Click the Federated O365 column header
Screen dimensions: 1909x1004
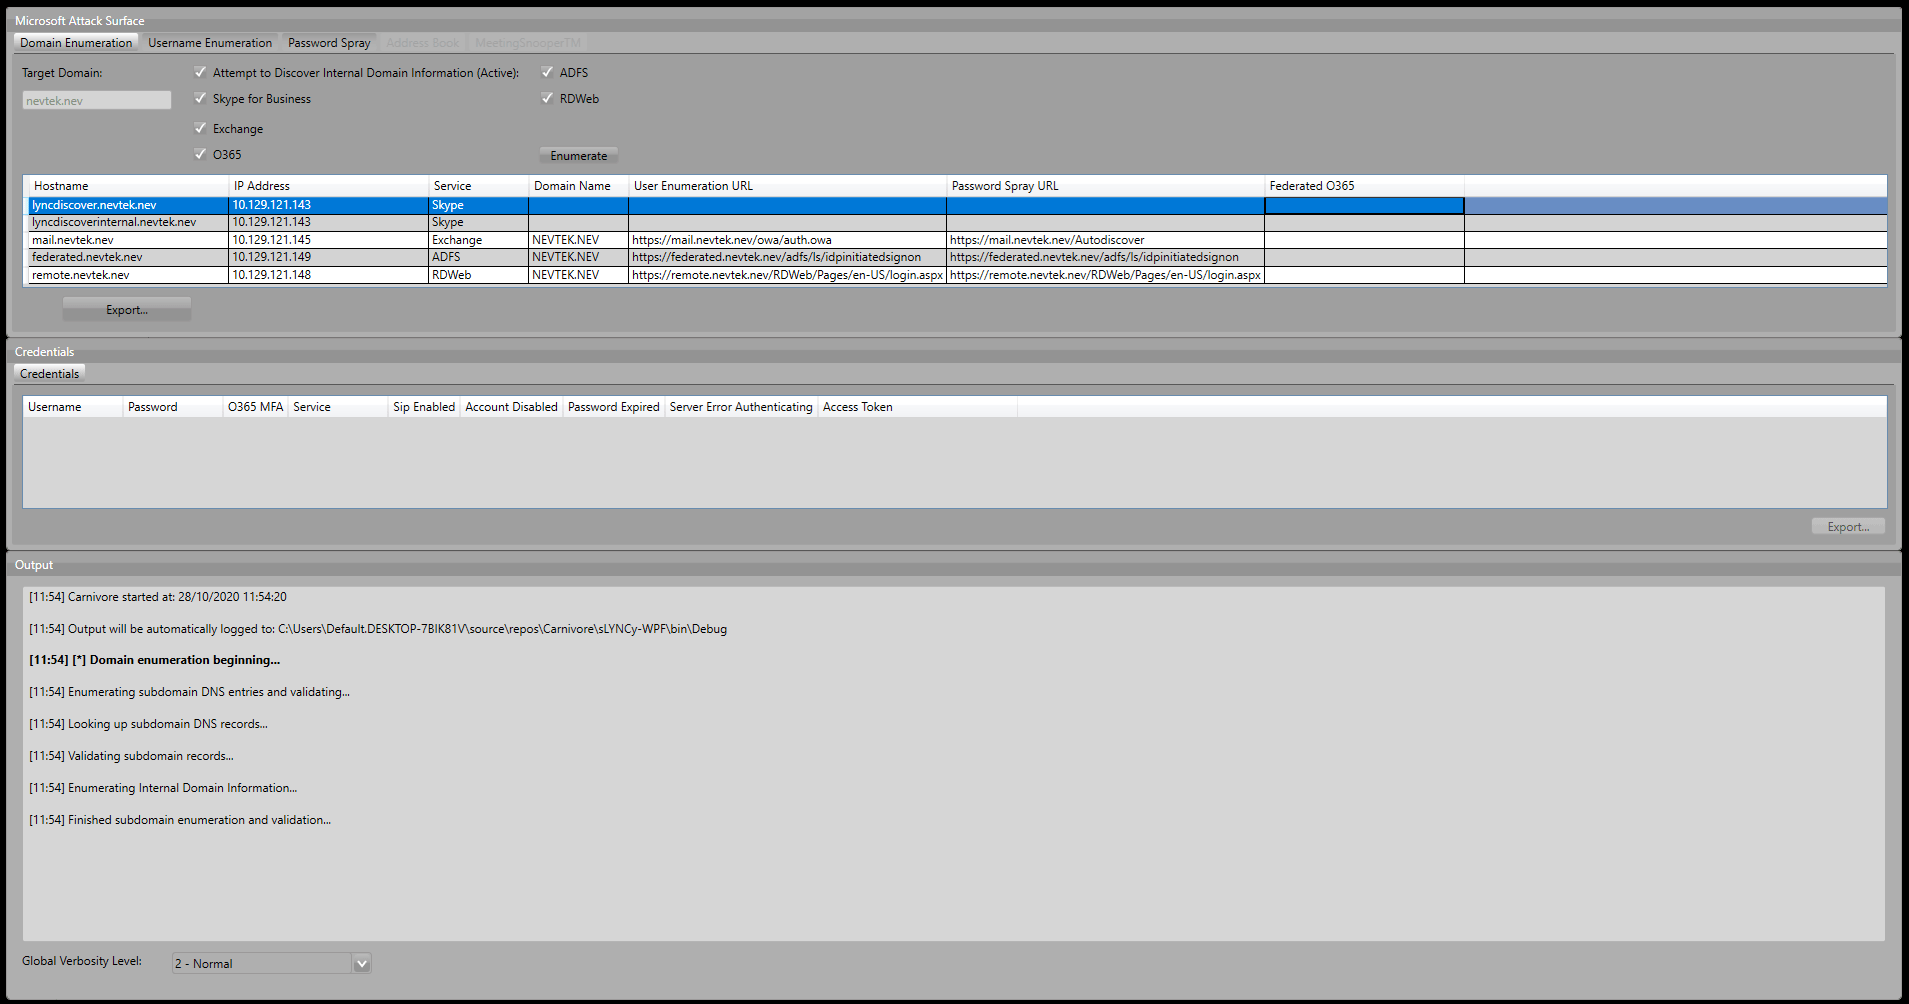1312,186
